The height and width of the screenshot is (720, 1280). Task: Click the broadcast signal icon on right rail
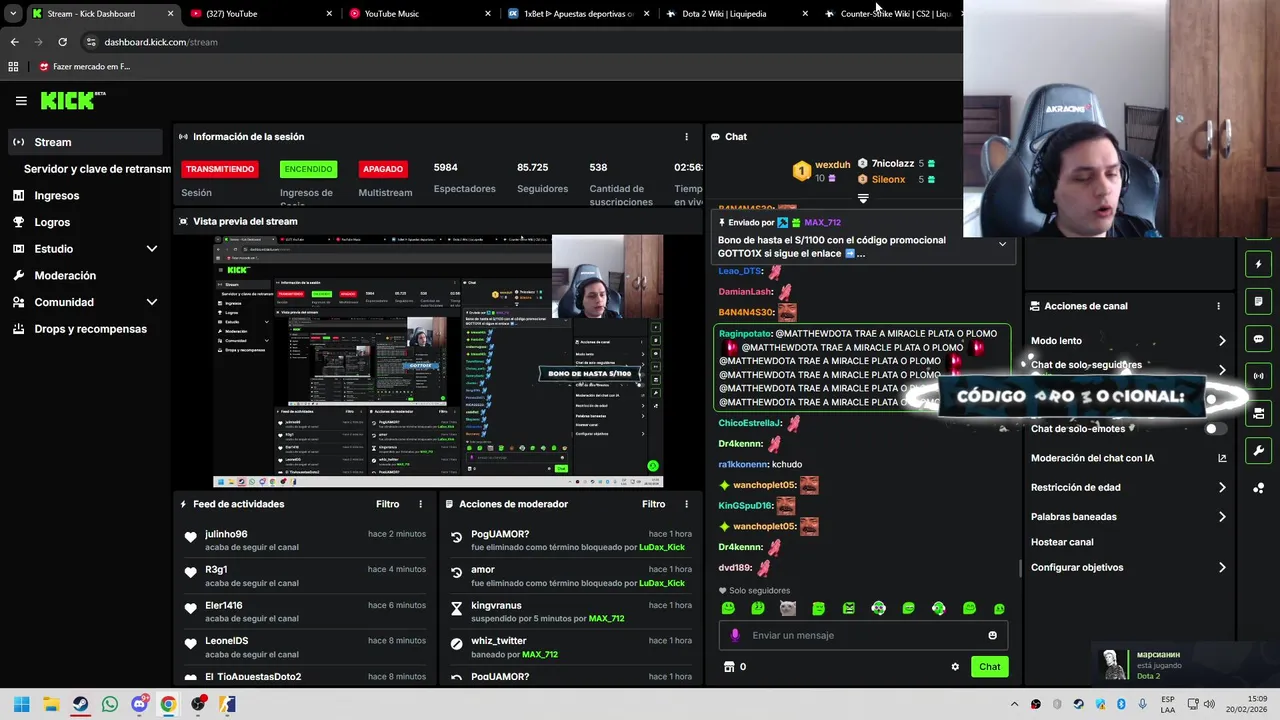point(1258,376)
